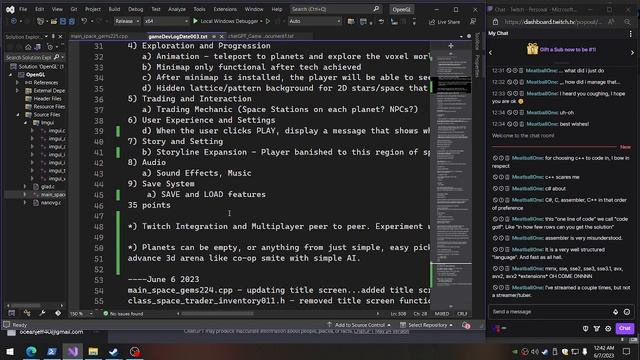
Task: Expand the External Dependencies node
Action: click(18, 91)
